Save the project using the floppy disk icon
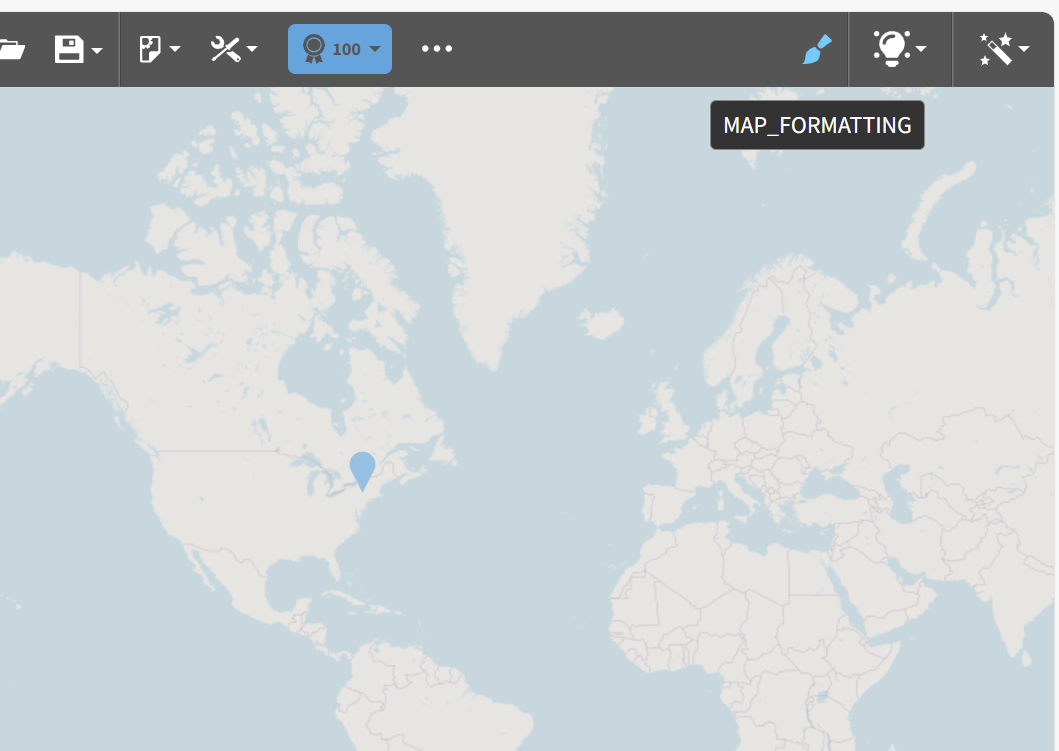Screen dimensions: 1059x751 click(x=70, y=47)
